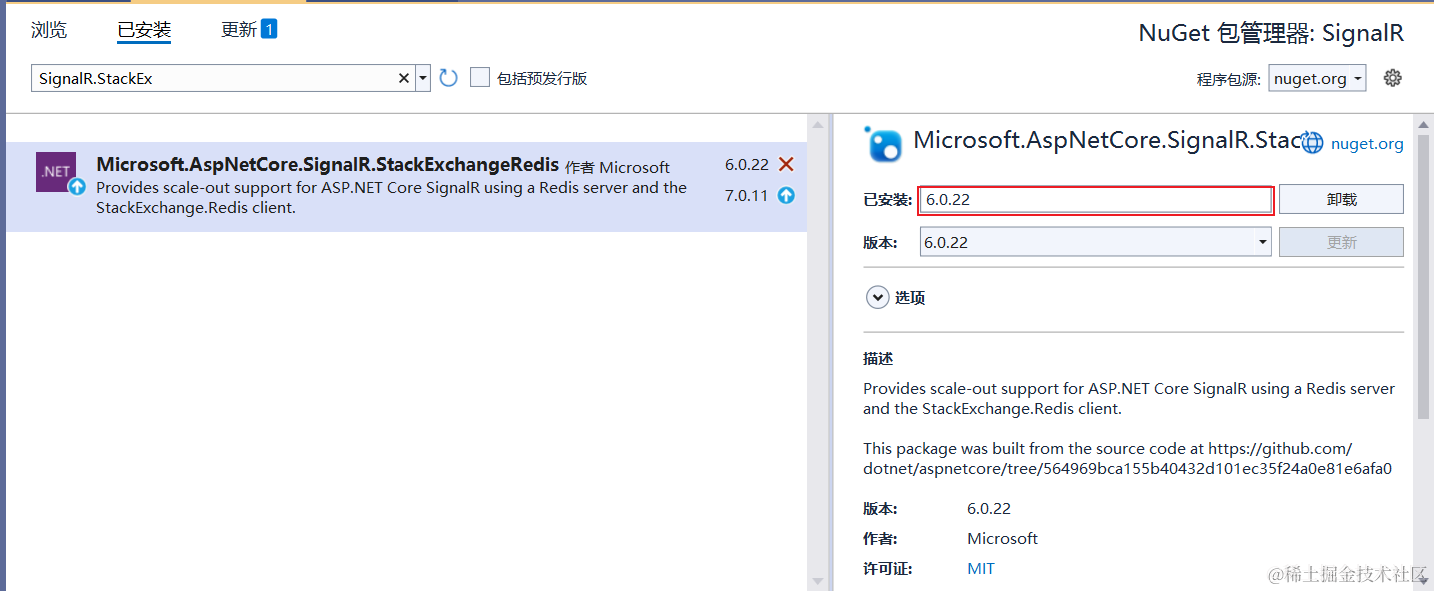This screenshot has height=591, width=1434.
Task: Open the 版本 version dropdown
Action: click(1262, 241)
